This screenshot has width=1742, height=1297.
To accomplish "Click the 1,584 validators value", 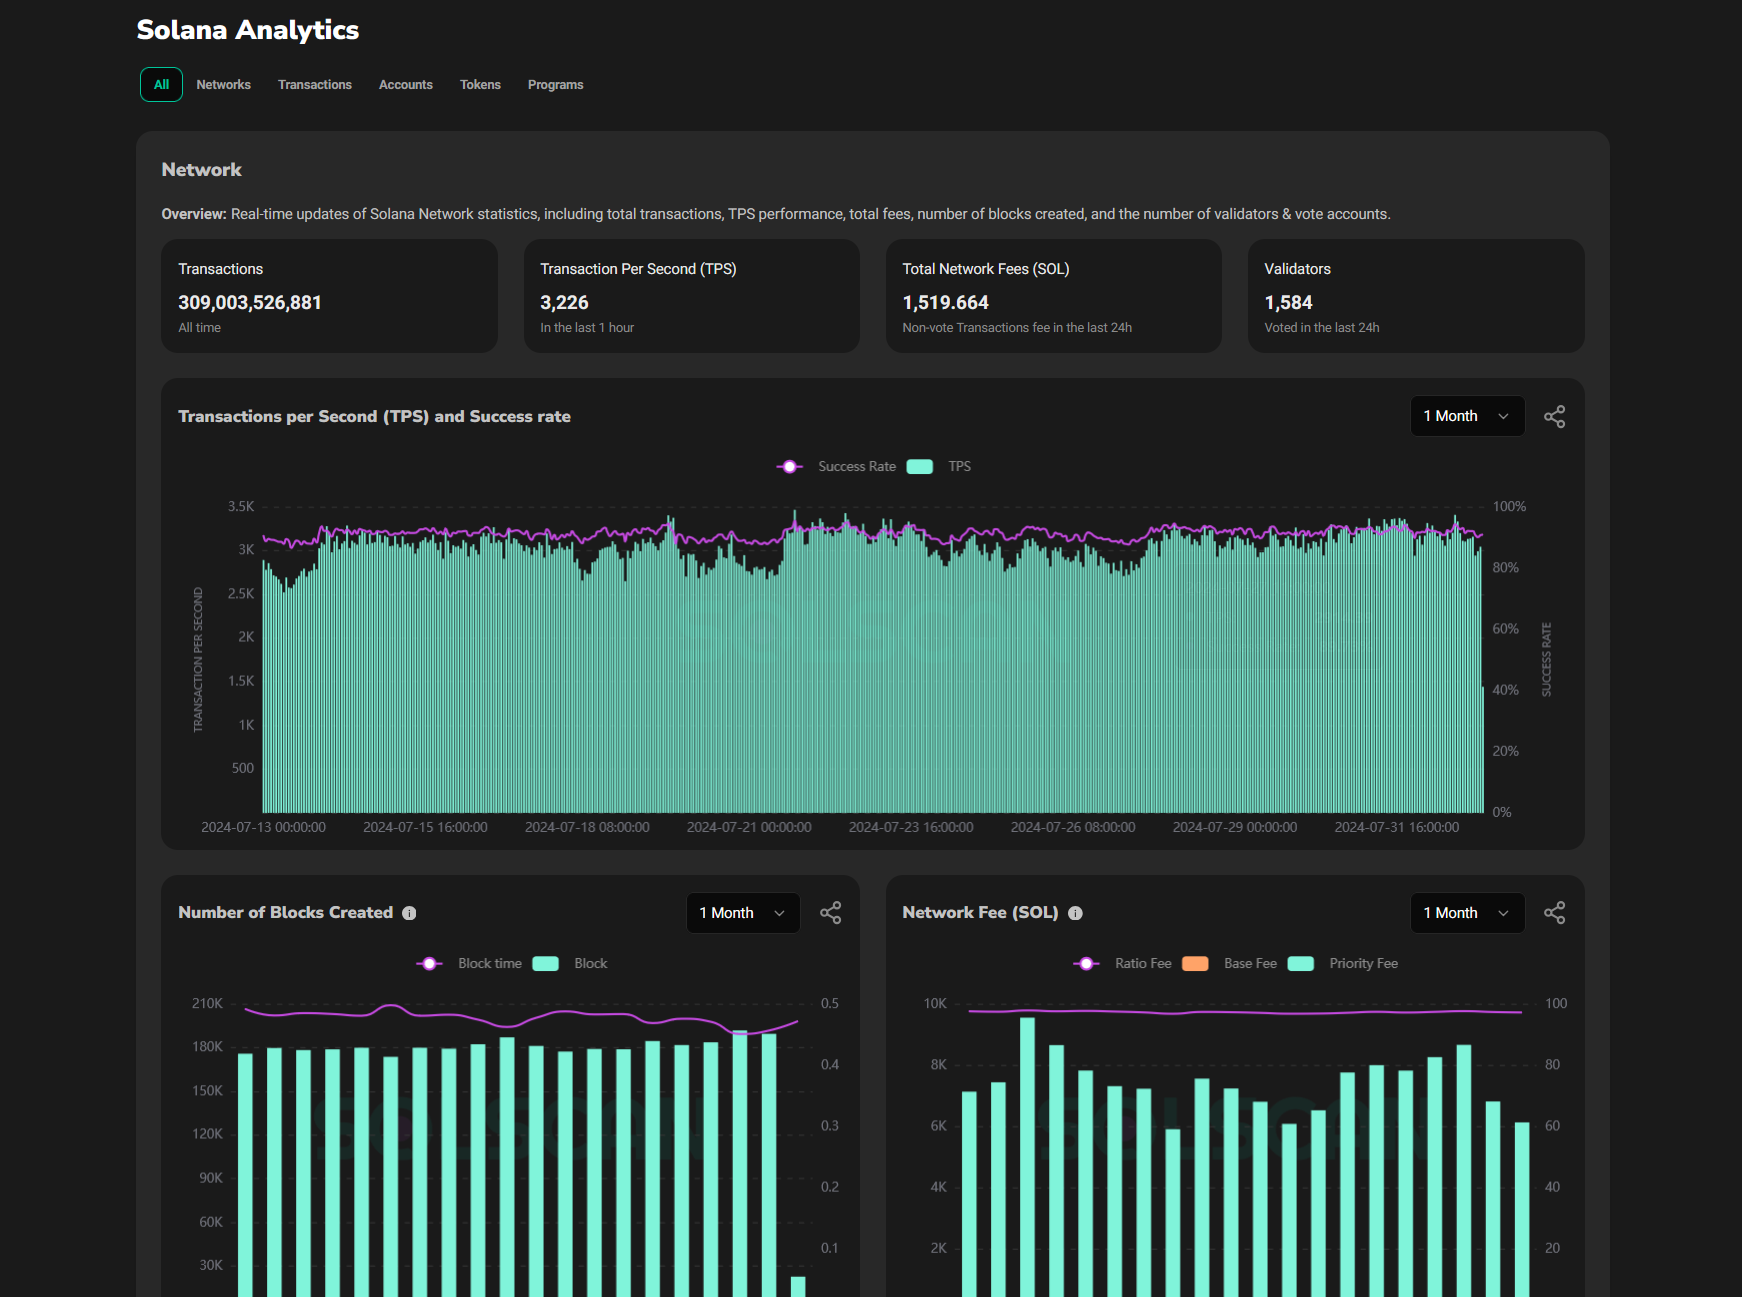I will click(x=1288, y=302).
